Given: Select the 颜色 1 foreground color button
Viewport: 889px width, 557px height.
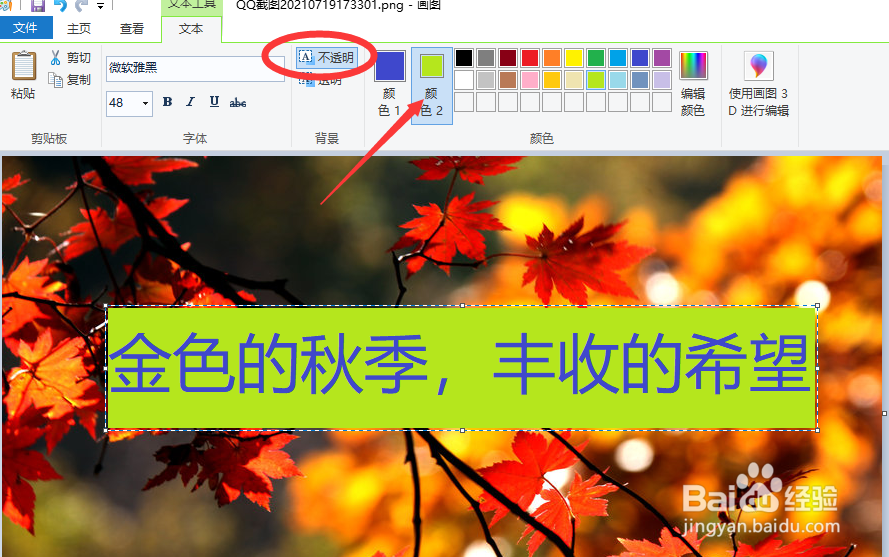Looking at the screenshot, I should click(390, 84).
